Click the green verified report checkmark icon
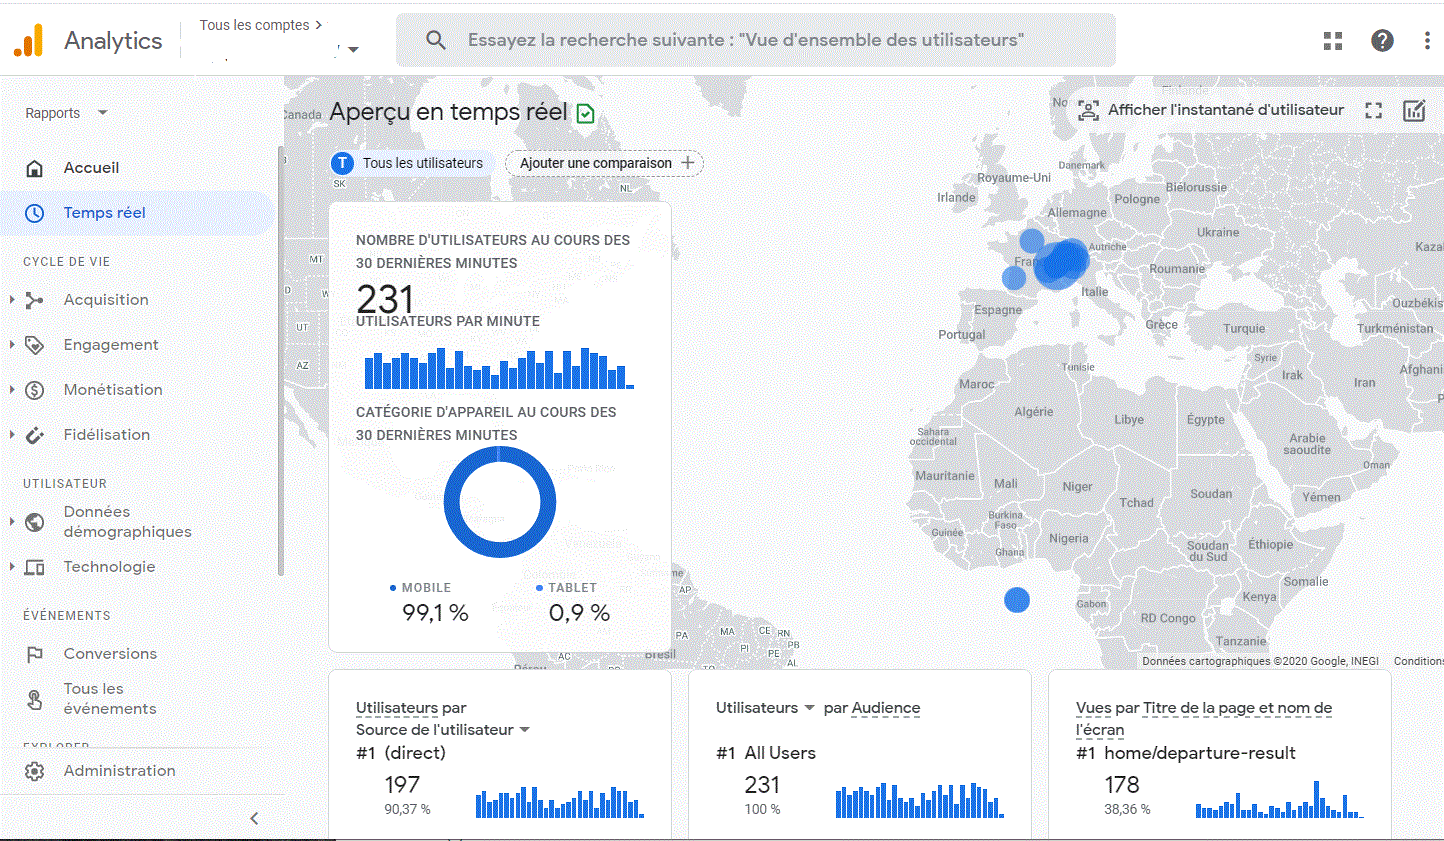Image resolution: width=1444 pixels, height=841 pixels. pos(586,113)
